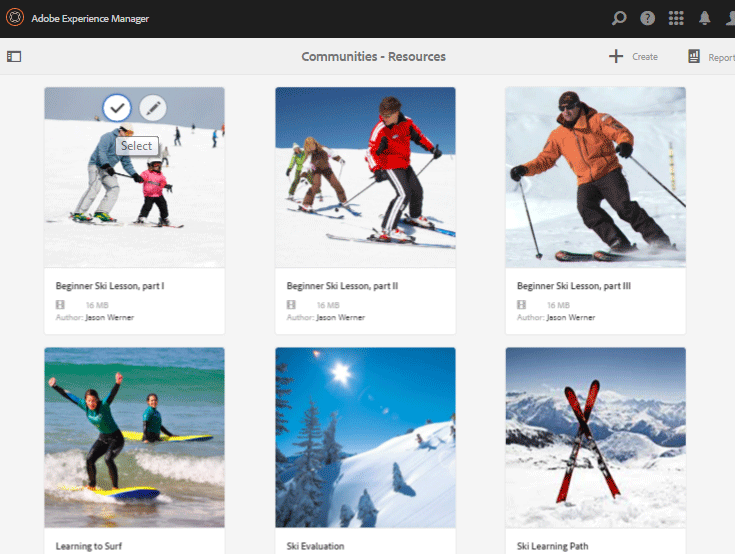The image size is (735, 554).
Task: Open the help question mark icon
Action: tap(647, 18)
